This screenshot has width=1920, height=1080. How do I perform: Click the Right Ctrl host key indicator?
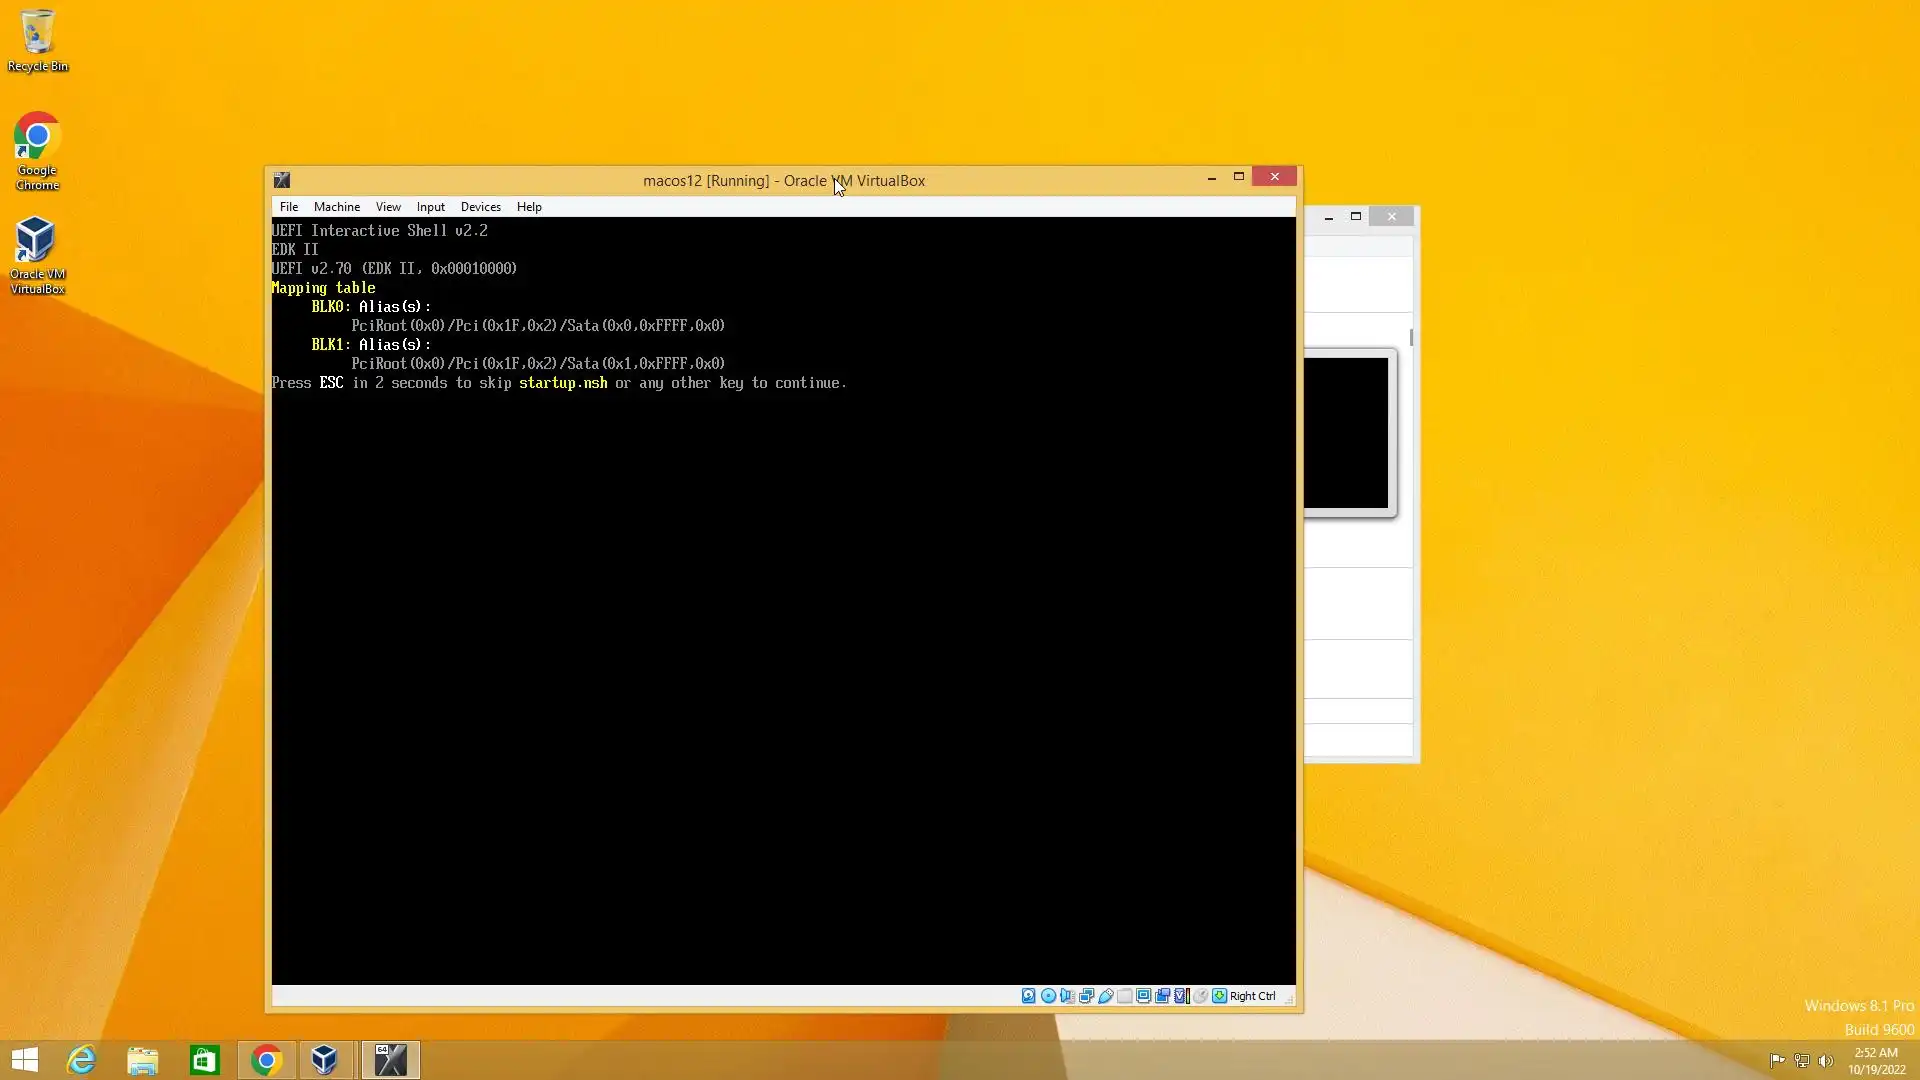(x=1252, y=996)
